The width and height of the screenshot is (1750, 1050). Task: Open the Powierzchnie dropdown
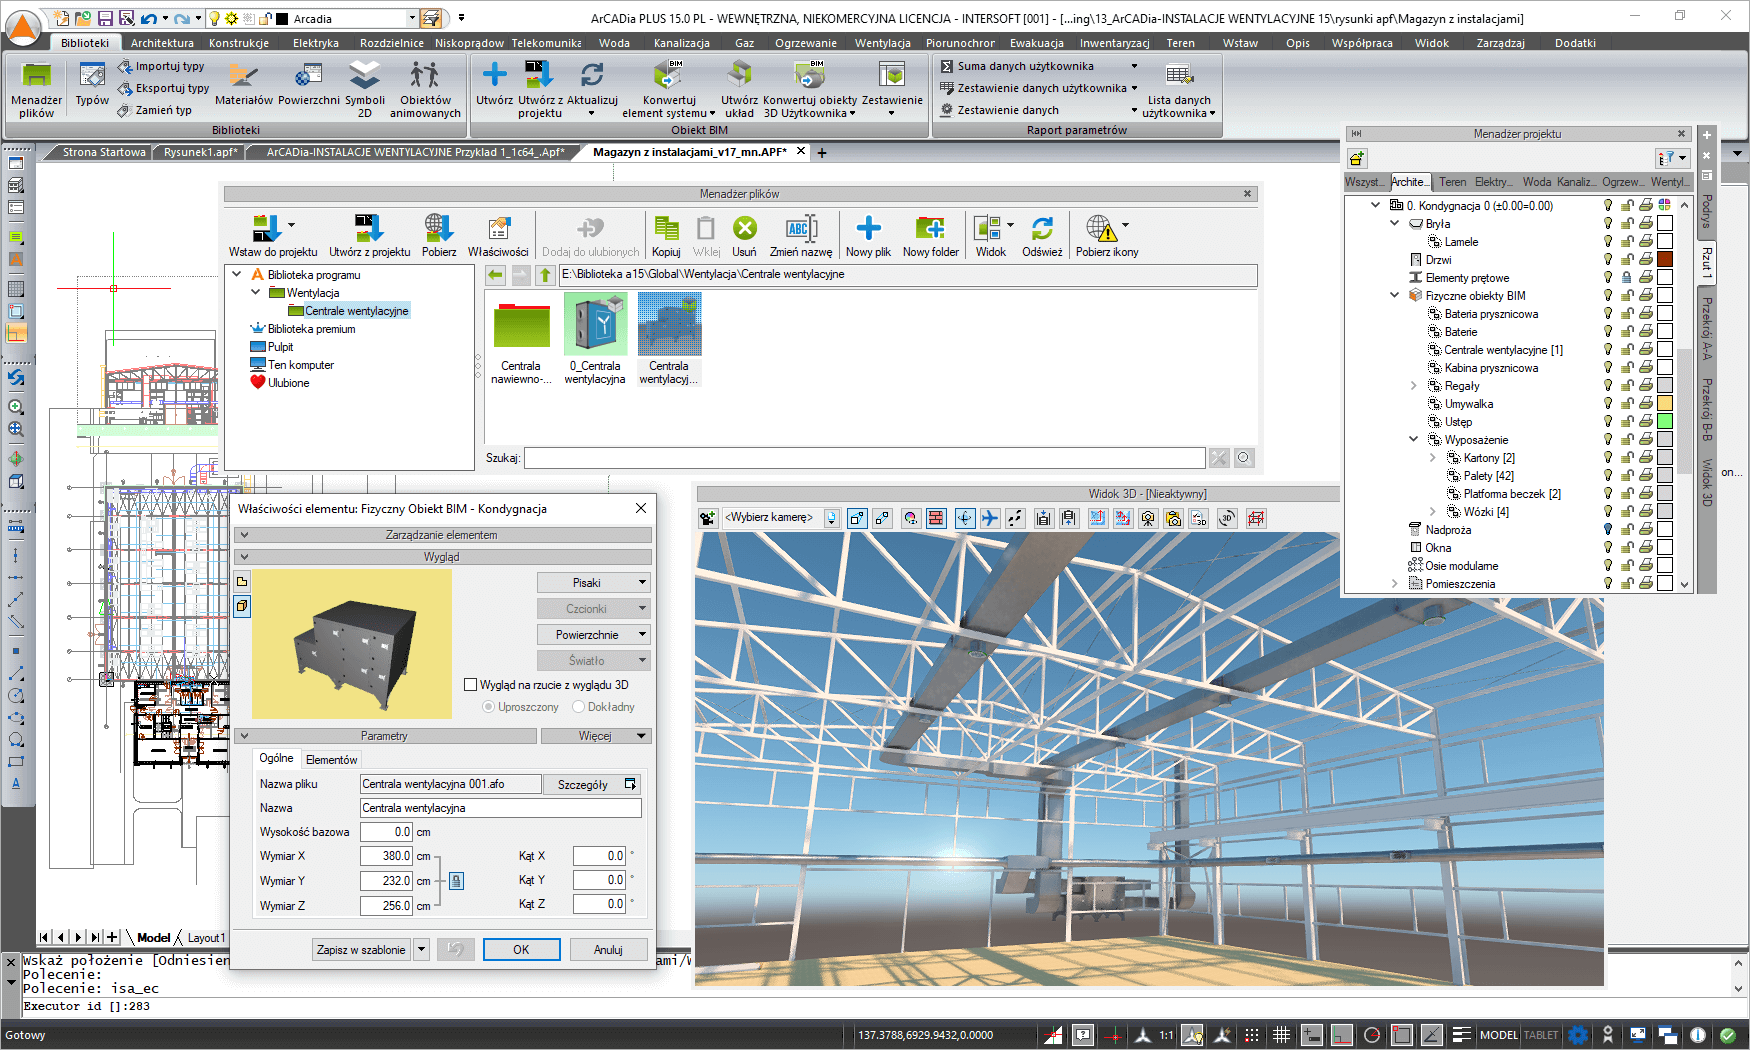coord(594,635)
